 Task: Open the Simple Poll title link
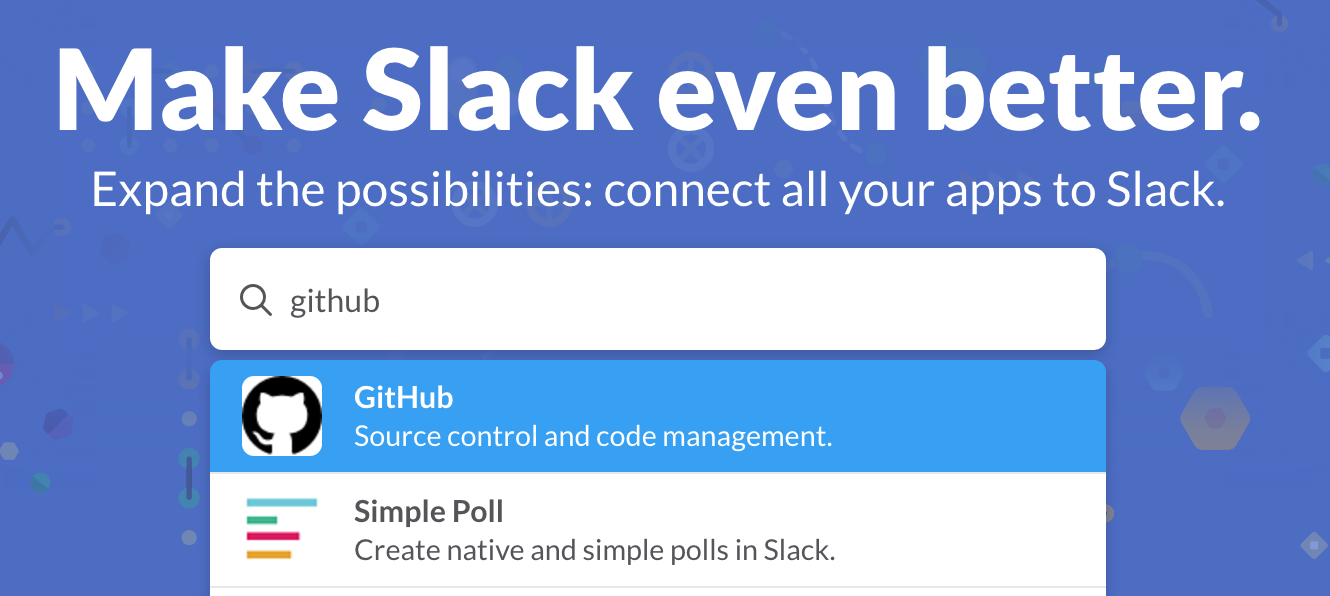click(428, 512)
